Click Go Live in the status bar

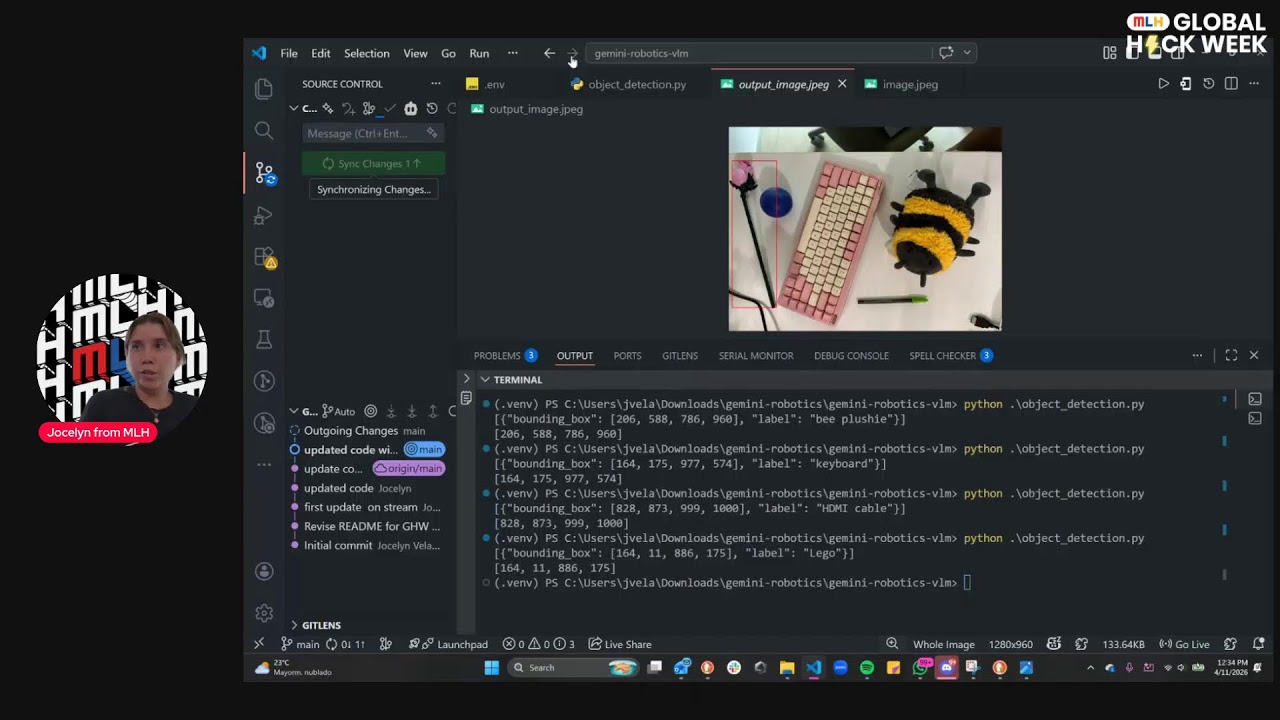click(1184, 644)
